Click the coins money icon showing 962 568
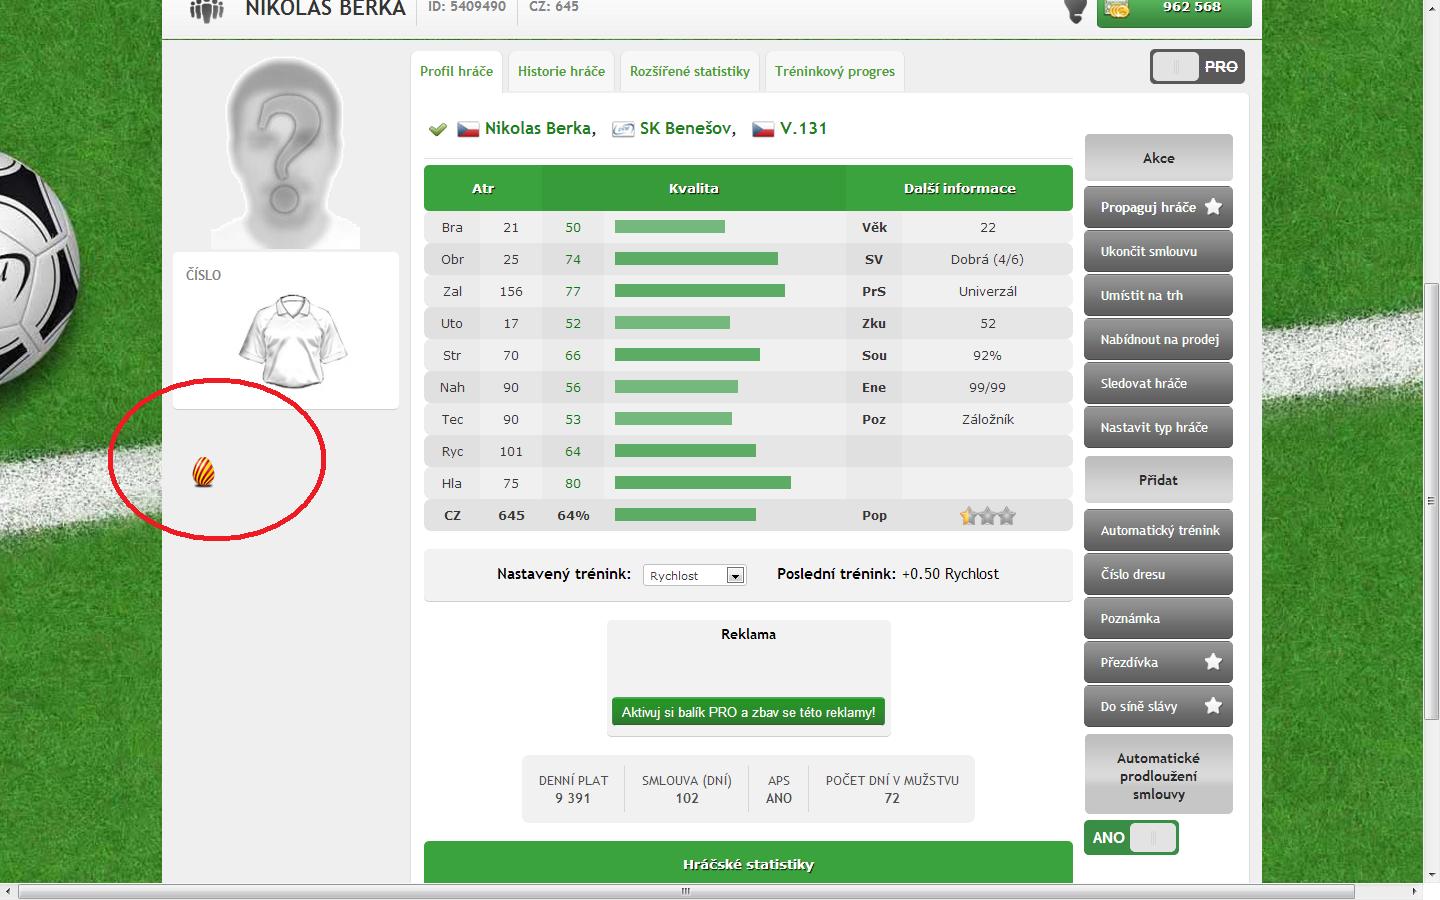Screen dimensions: 1440x900 (x=1117, y=9)
